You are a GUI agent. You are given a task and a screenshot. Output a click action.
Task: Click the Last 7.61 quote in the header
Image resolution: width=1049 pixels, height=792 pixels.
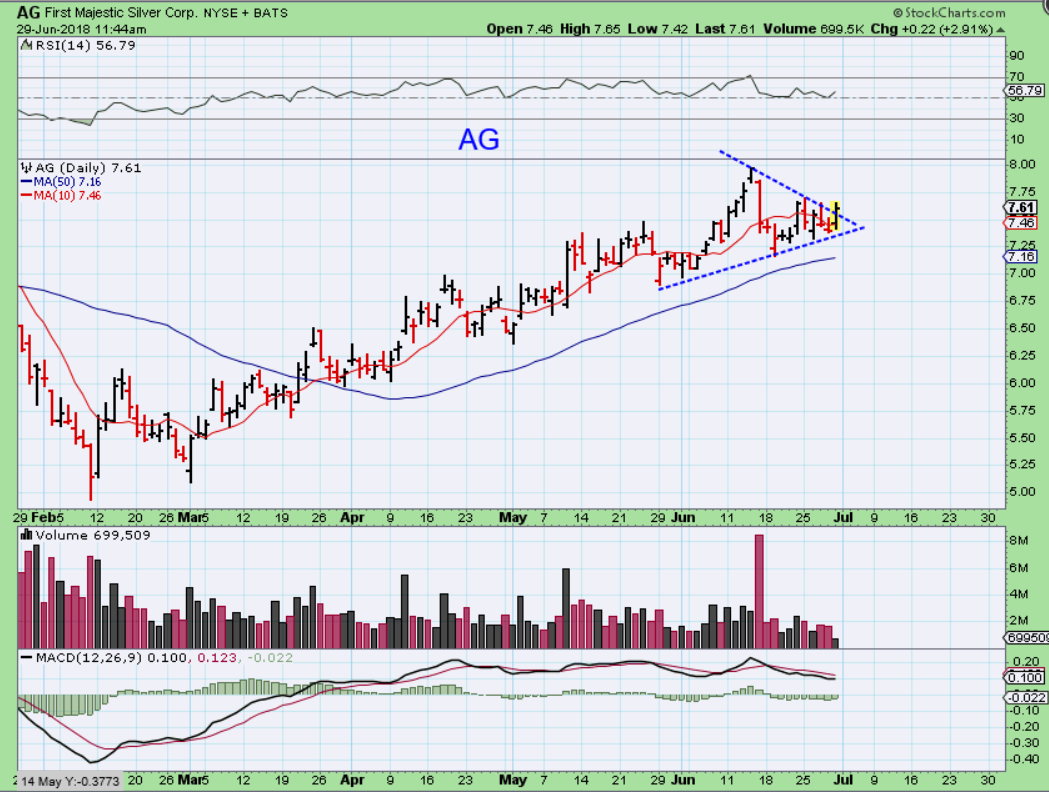pyautogui.click(x=725, y=29)
